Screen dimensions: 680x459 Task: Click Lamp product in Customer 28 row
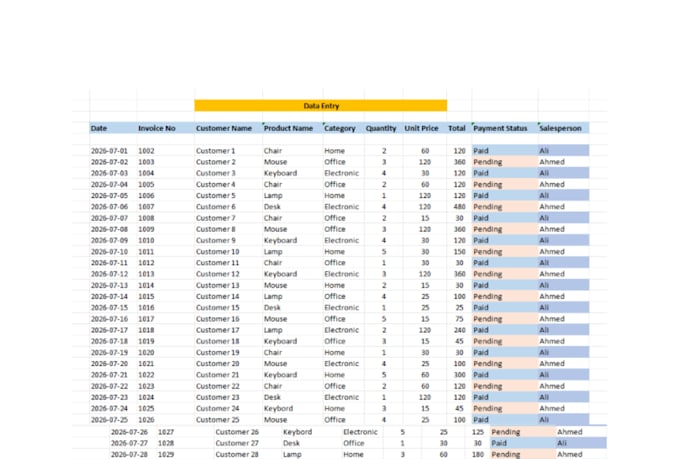click(x=292, y=454)
